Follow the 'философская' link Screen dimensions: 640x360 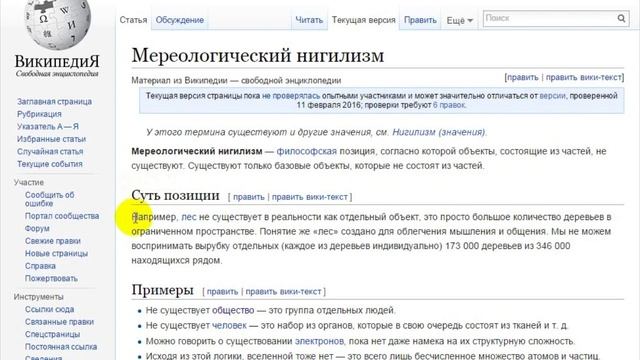307,151
